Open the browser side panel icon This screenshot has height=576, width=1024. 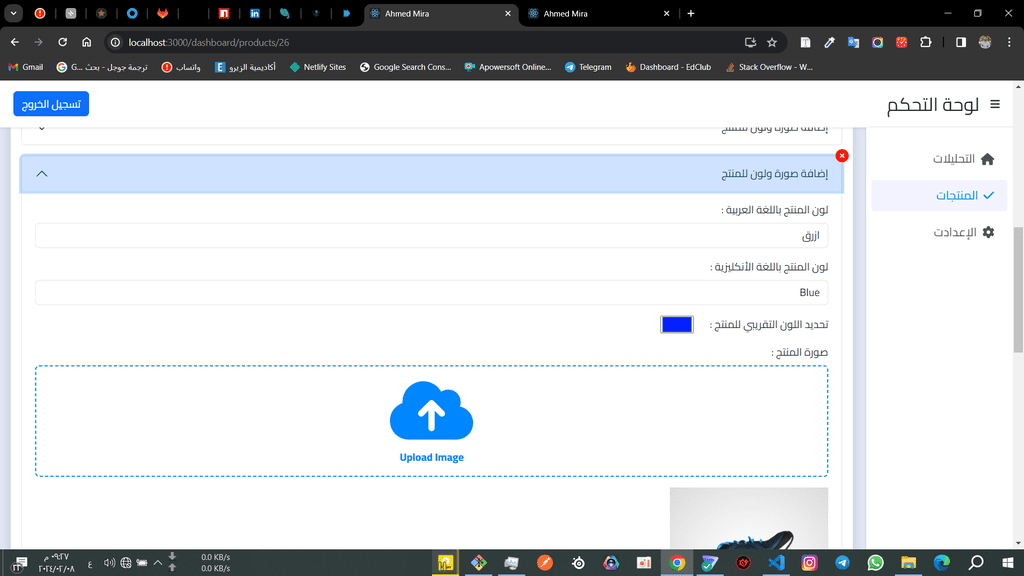(x=961, y=42)
